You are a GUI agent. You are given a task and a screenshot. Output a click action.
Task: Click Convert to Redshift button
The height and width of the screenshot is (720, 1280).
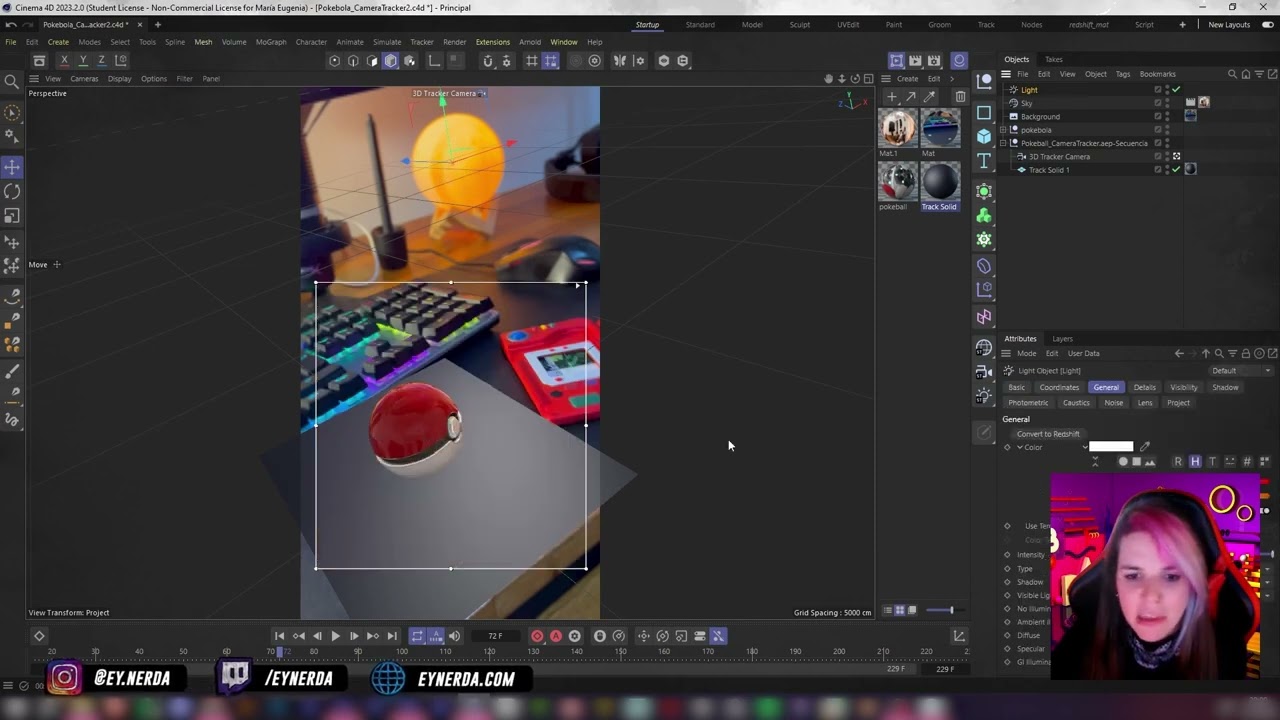tap(1048, 434)
